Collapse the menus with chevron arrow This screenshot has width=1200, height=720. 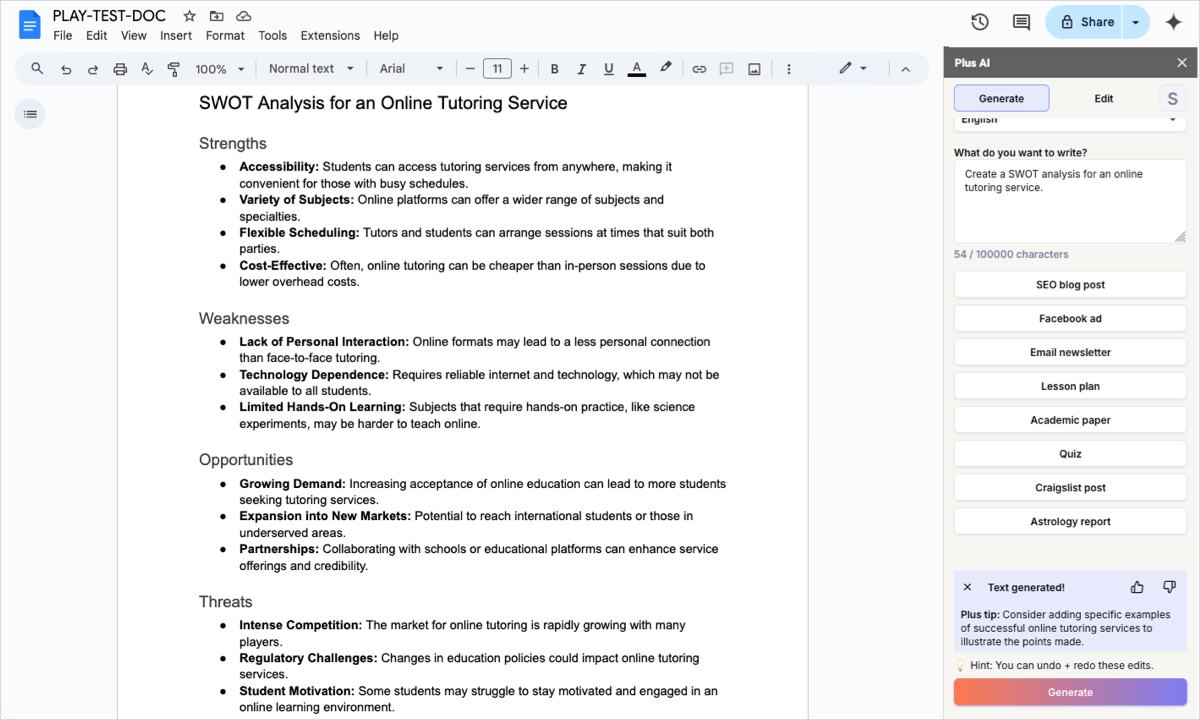point(906,69)
